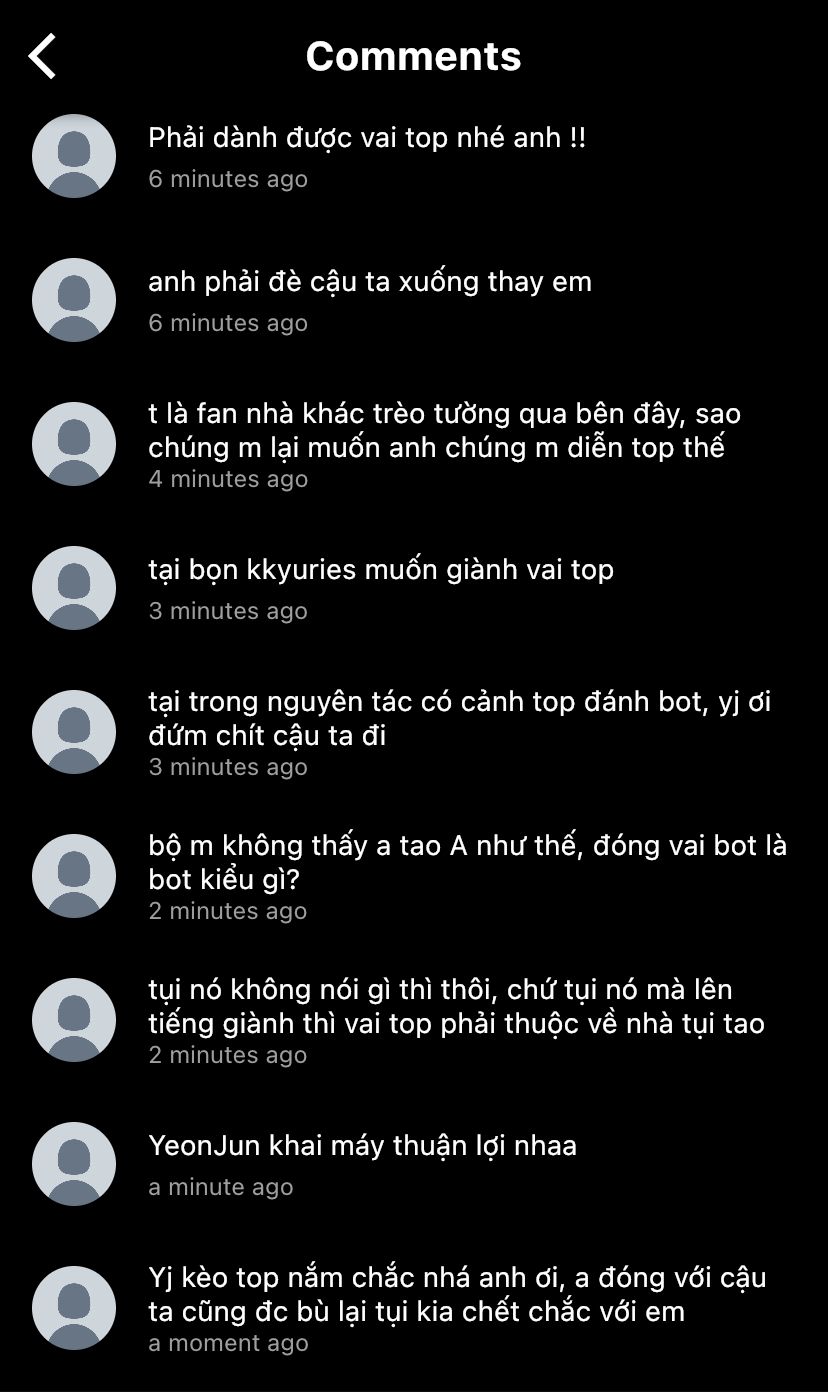Open the 'YeonJun khai máy thuận lợi nhaa' comment
Screen dimensions: 828x1392
[x=363, y=1146]
